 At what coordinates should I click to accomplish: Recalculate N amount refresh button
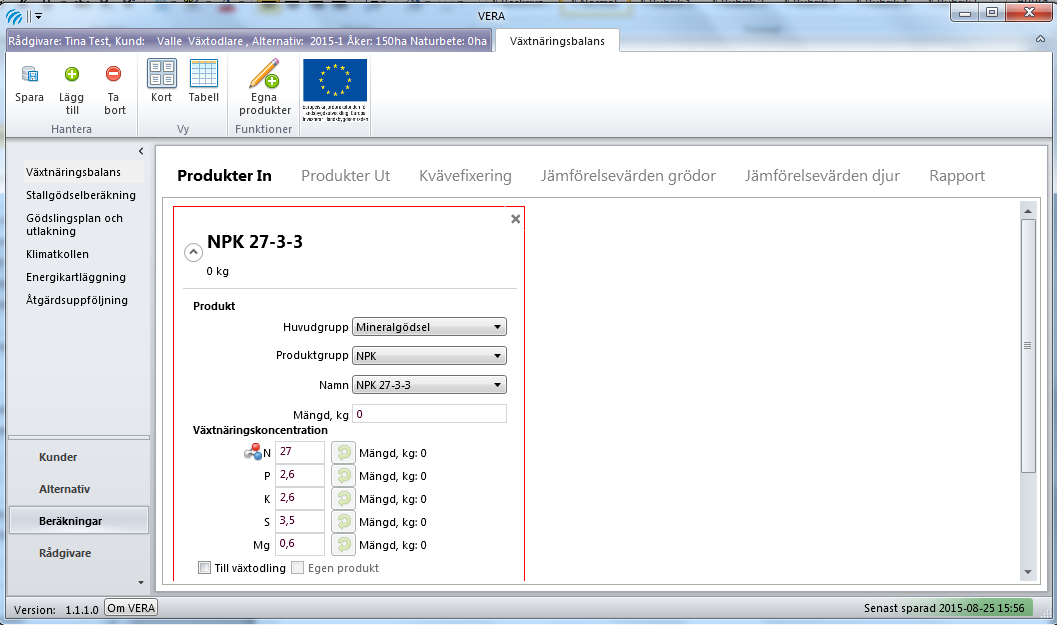(x=343, y=452)
